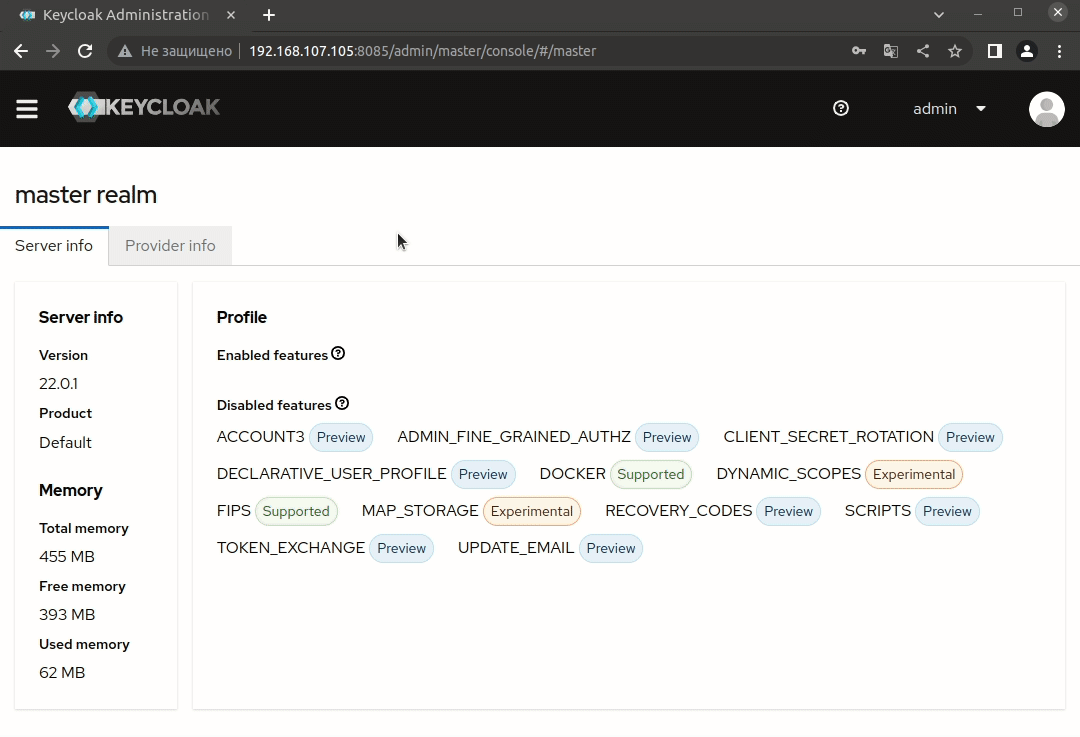Click the RECOVERY_CODES Preview badge
The image size is (1080, 737).
(788, 512)
